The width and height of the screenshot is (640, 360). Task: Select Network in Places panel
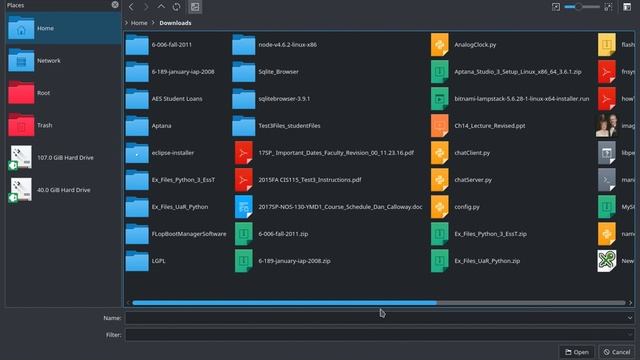point(63,60)
